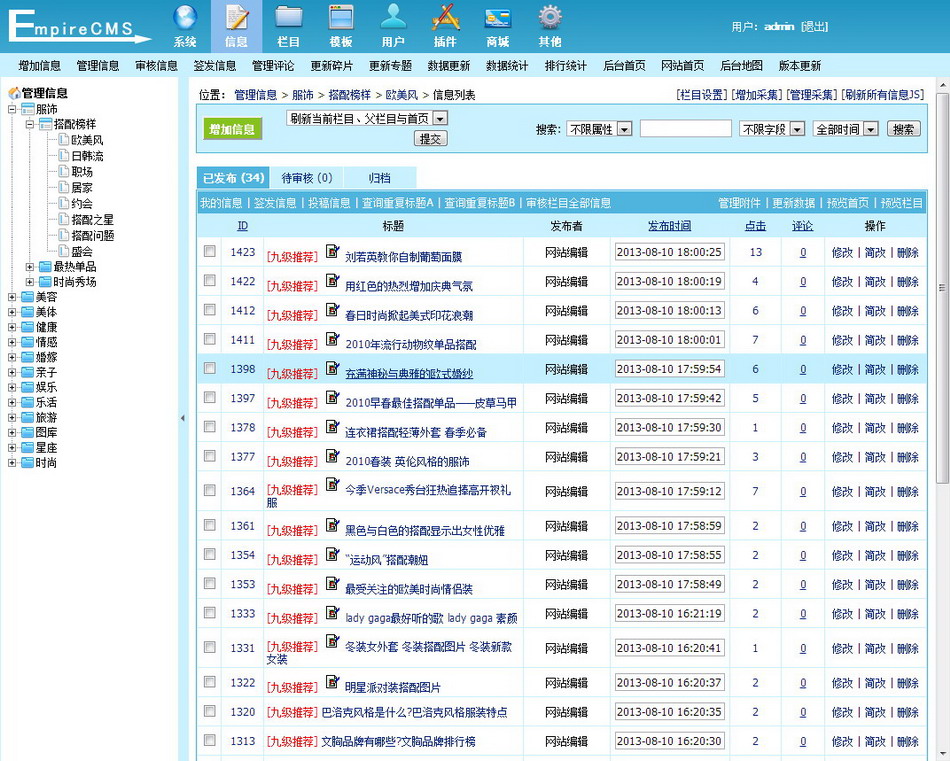Select the 栏目 folder icon in header
Viewport: 950px width, 761px height.
point(289,19)
